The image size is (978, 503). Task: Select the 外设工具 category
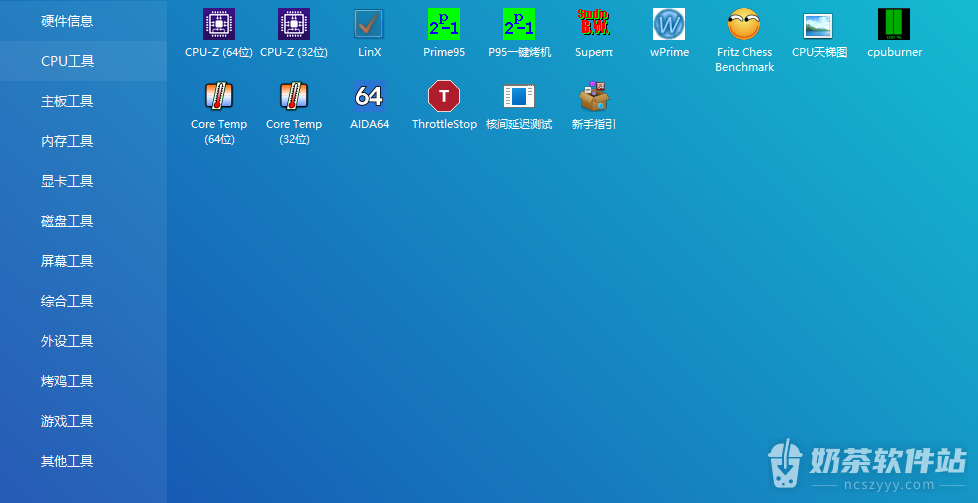pyautogui.click(x=84, y=341)
